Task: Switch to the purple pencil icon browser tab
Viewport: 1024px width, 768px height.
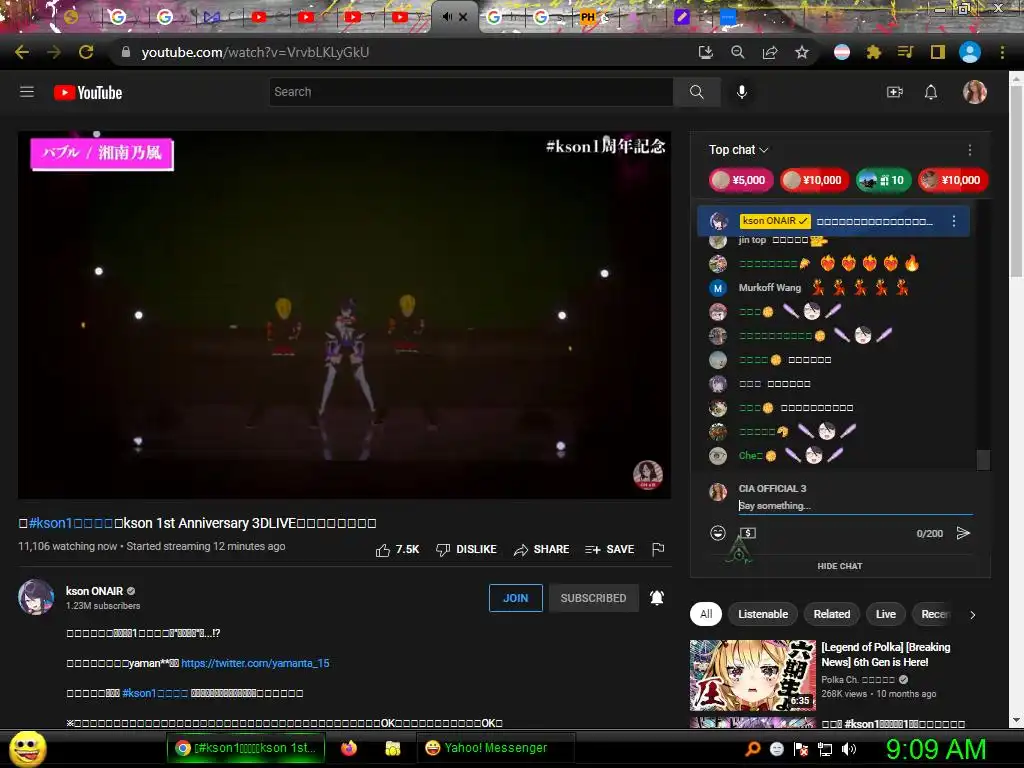Action: (x=682, y=17)
